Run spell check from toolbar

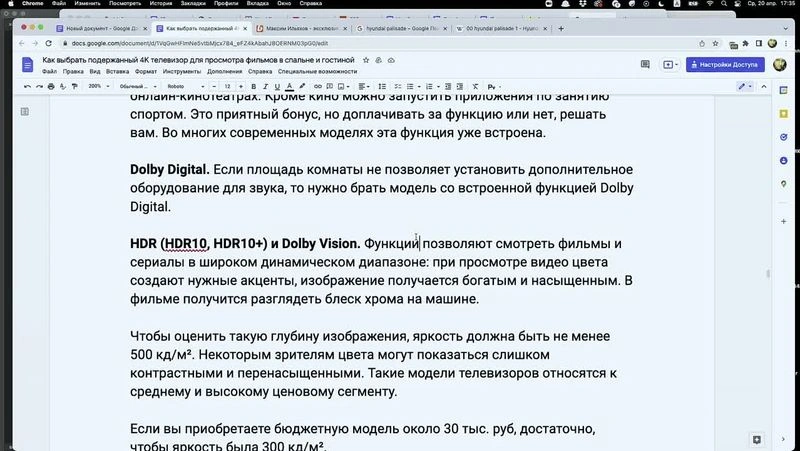point(63,87)
